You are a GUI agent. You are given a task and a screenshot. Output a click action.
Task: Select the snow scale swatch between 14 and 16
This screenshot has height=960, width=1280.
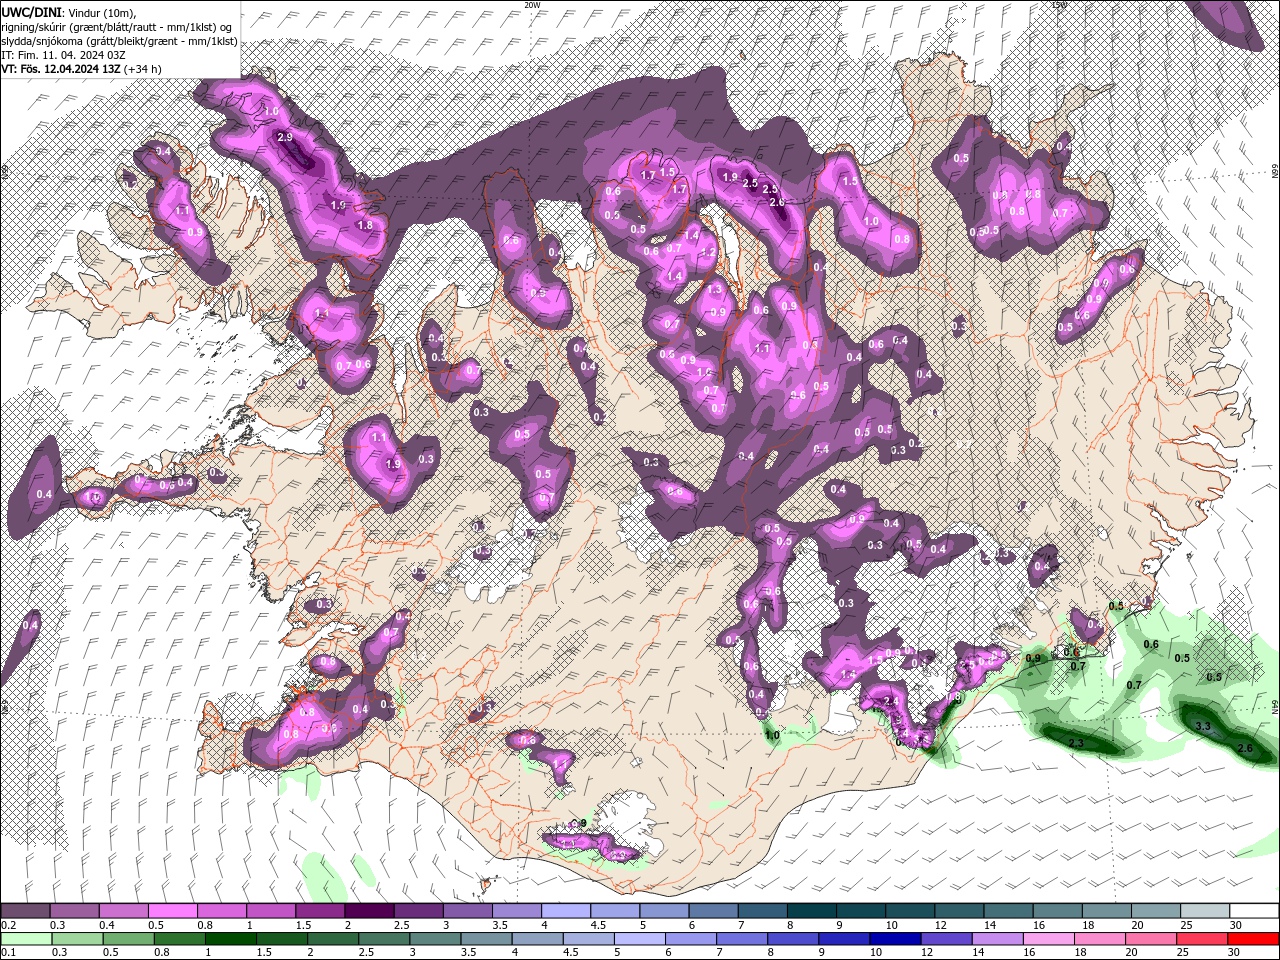tap(1009, 912)
